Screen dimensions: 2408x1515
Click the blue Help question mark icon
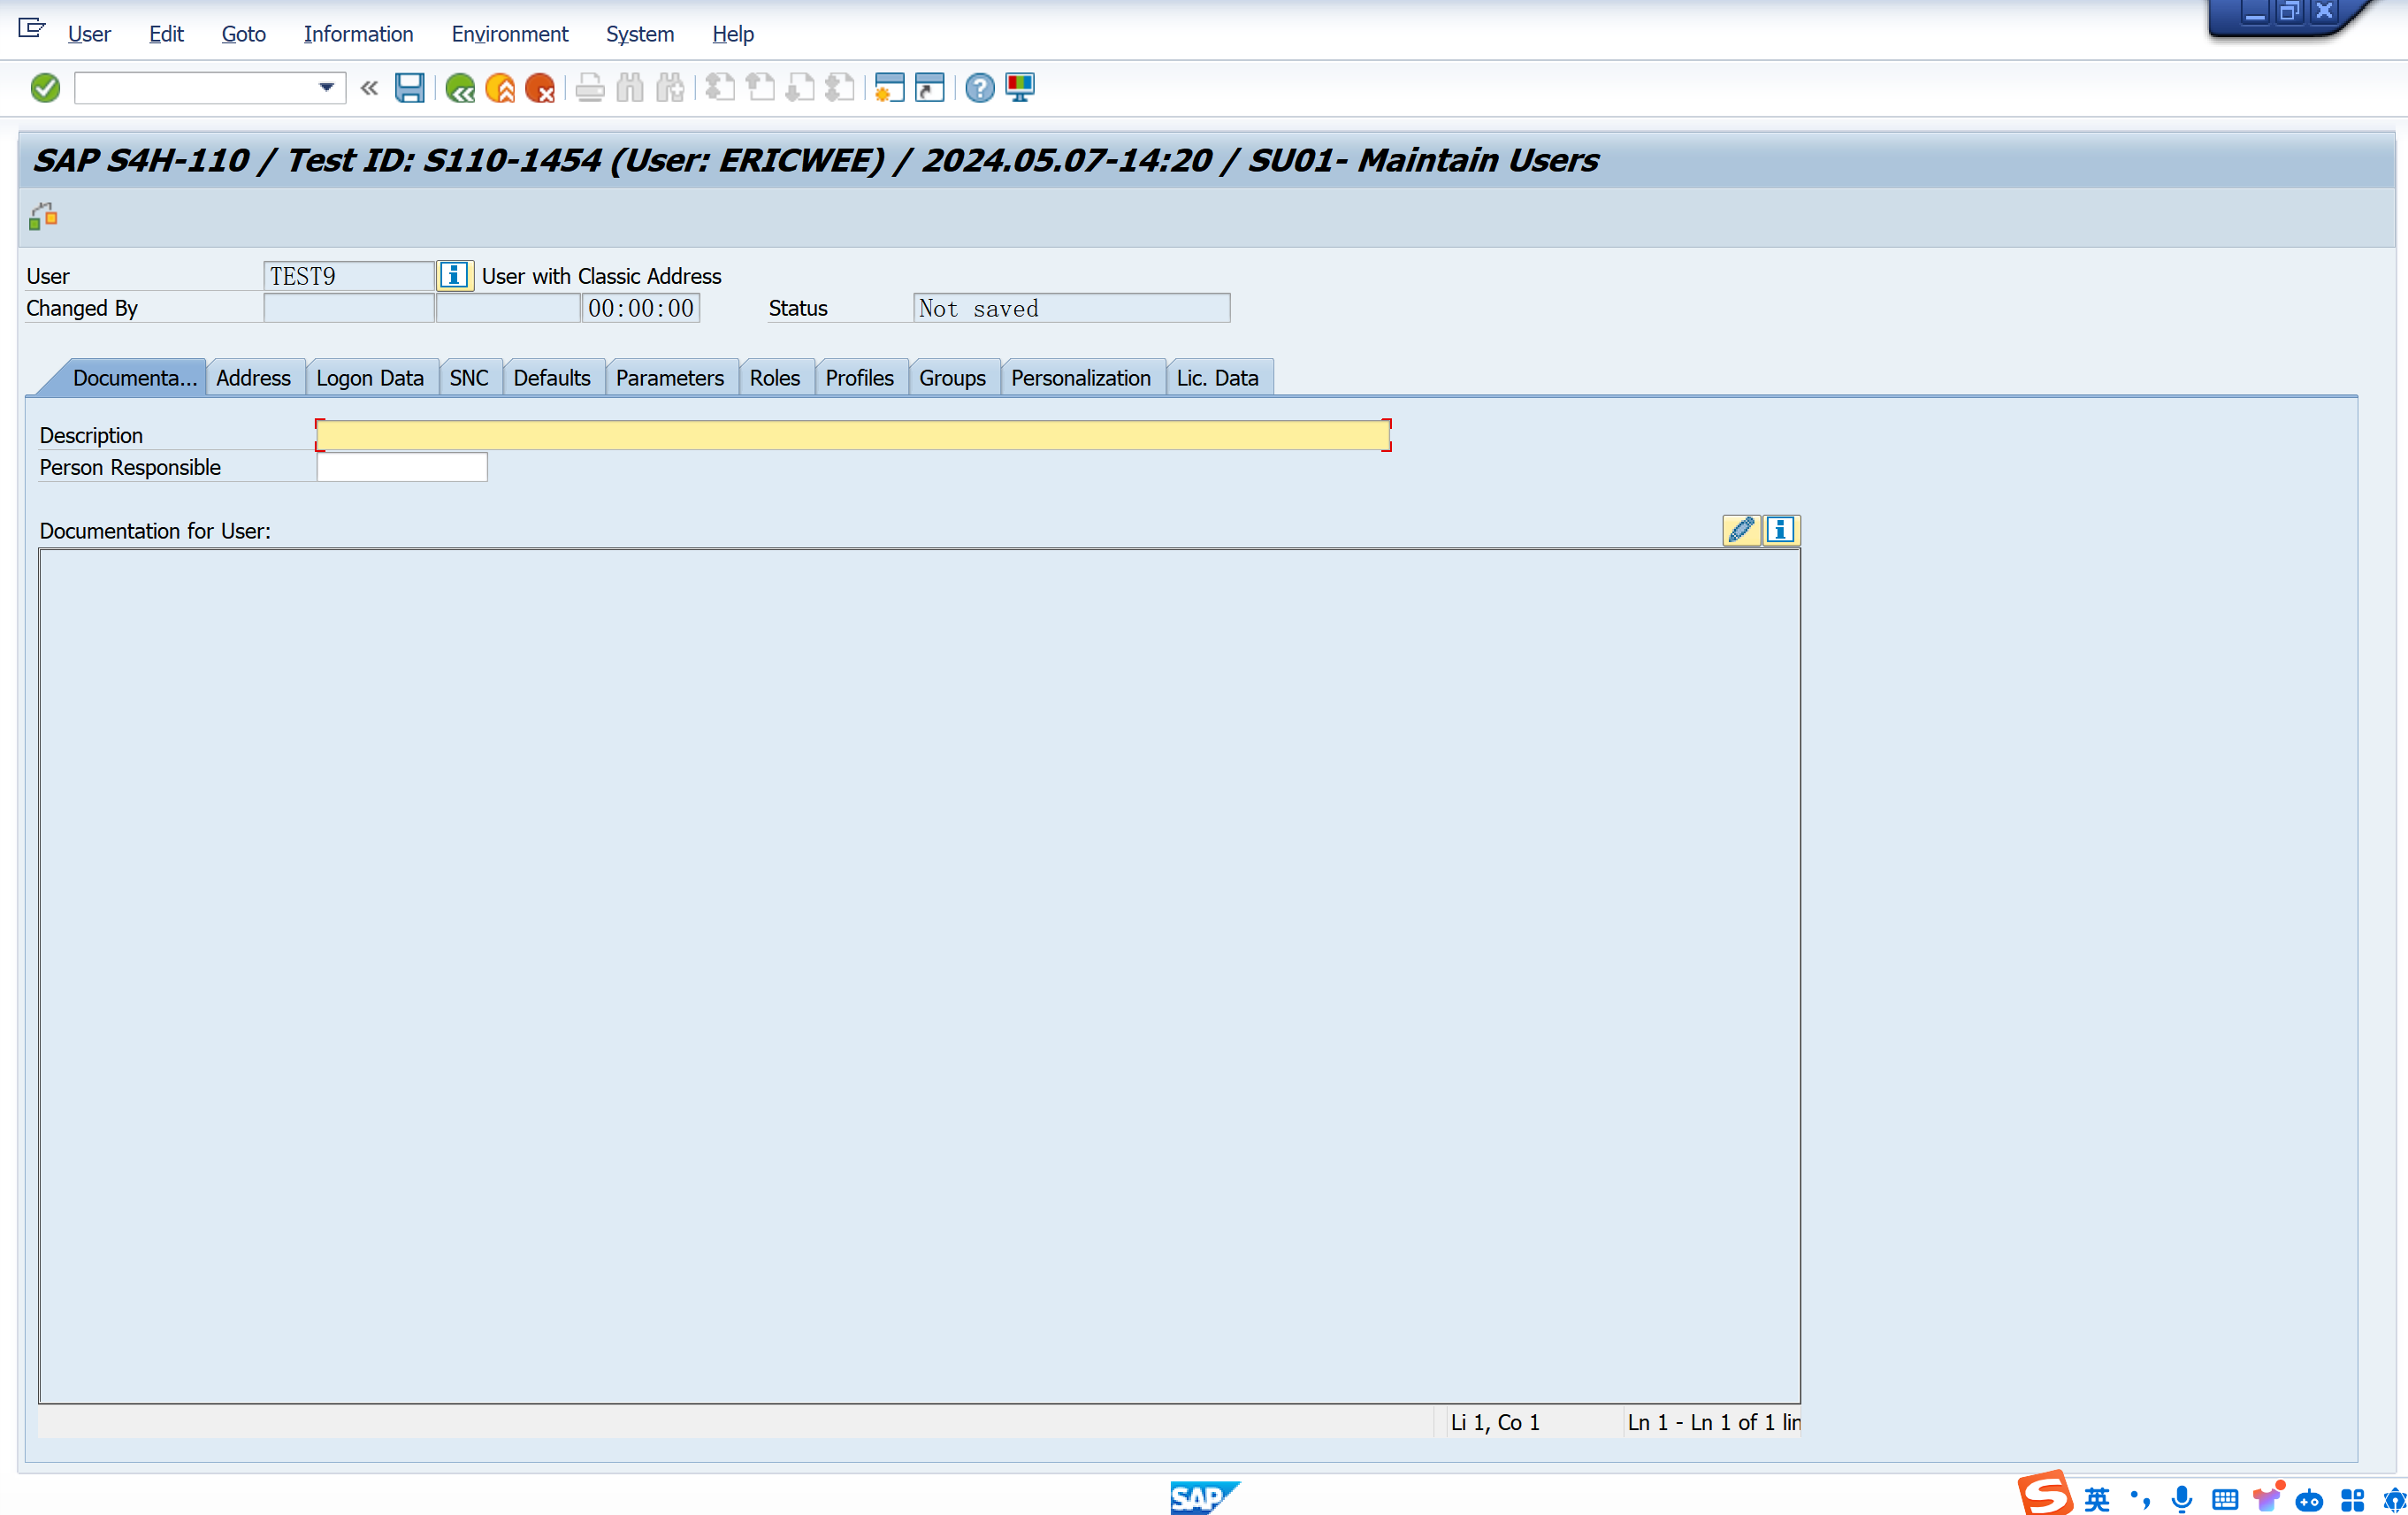(979, 88)
